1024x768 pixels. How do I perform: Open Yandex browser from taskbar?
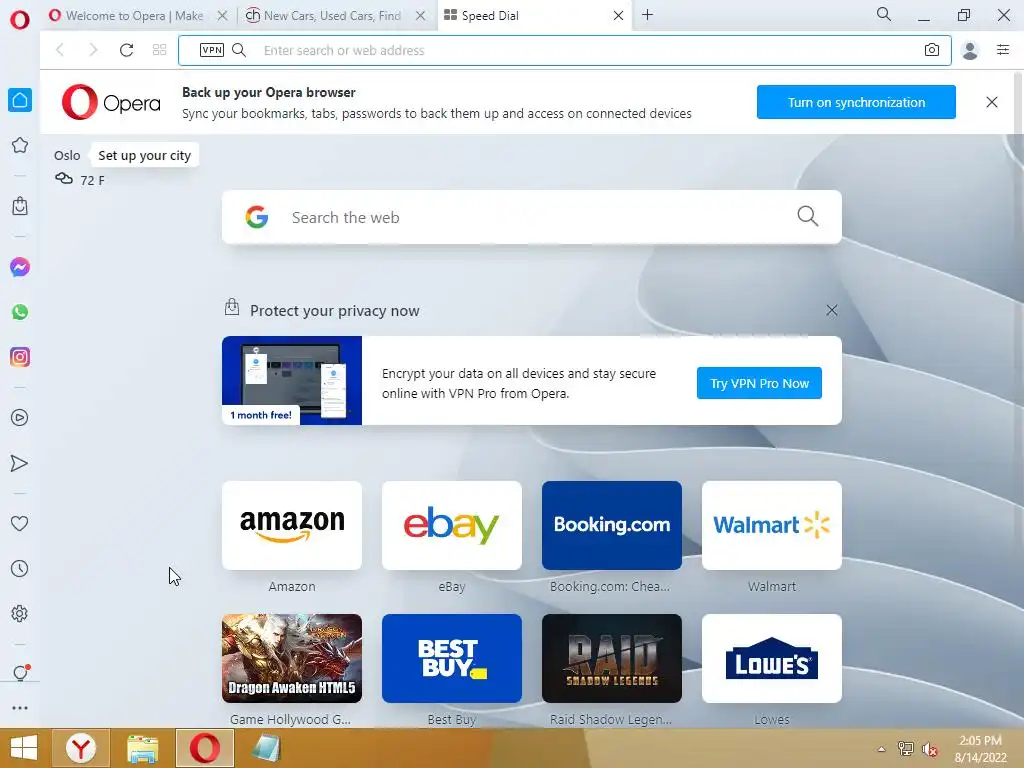pyautogui.click(x=80, y=748)
